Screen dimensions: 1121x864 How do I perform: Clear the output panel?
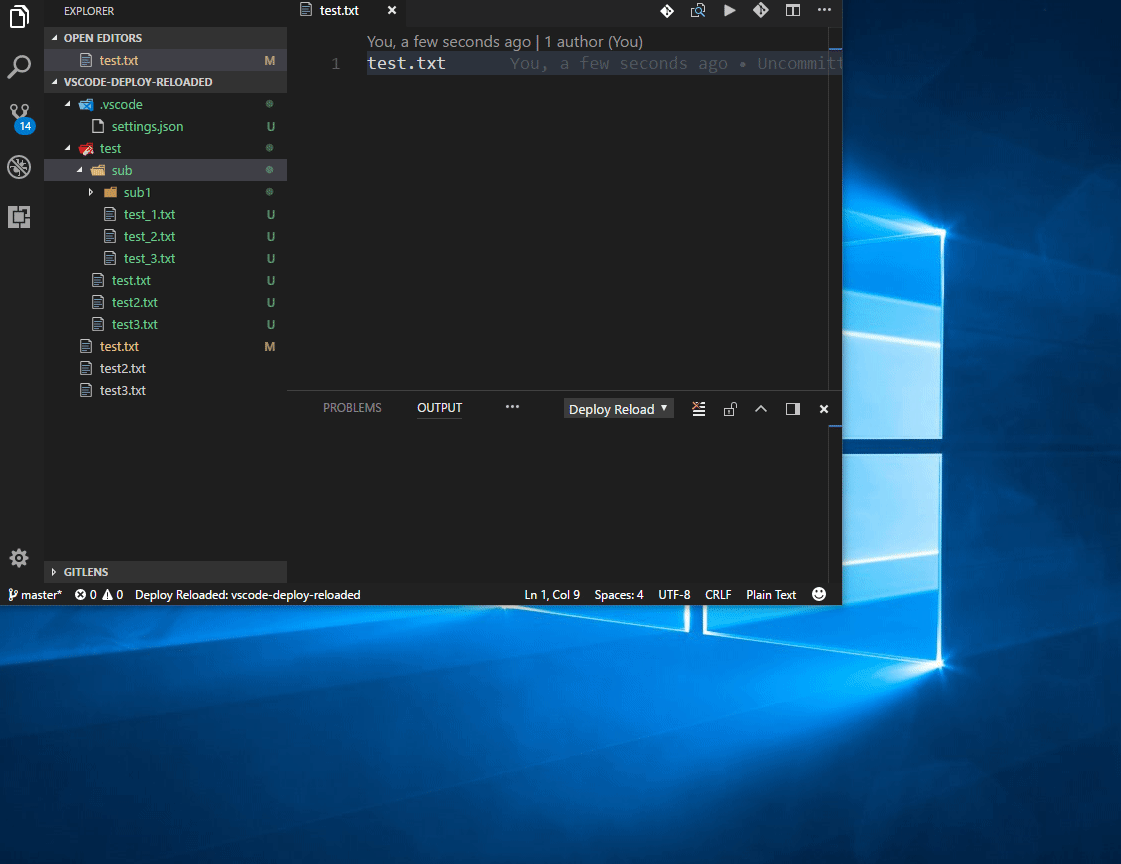(698, 409)
